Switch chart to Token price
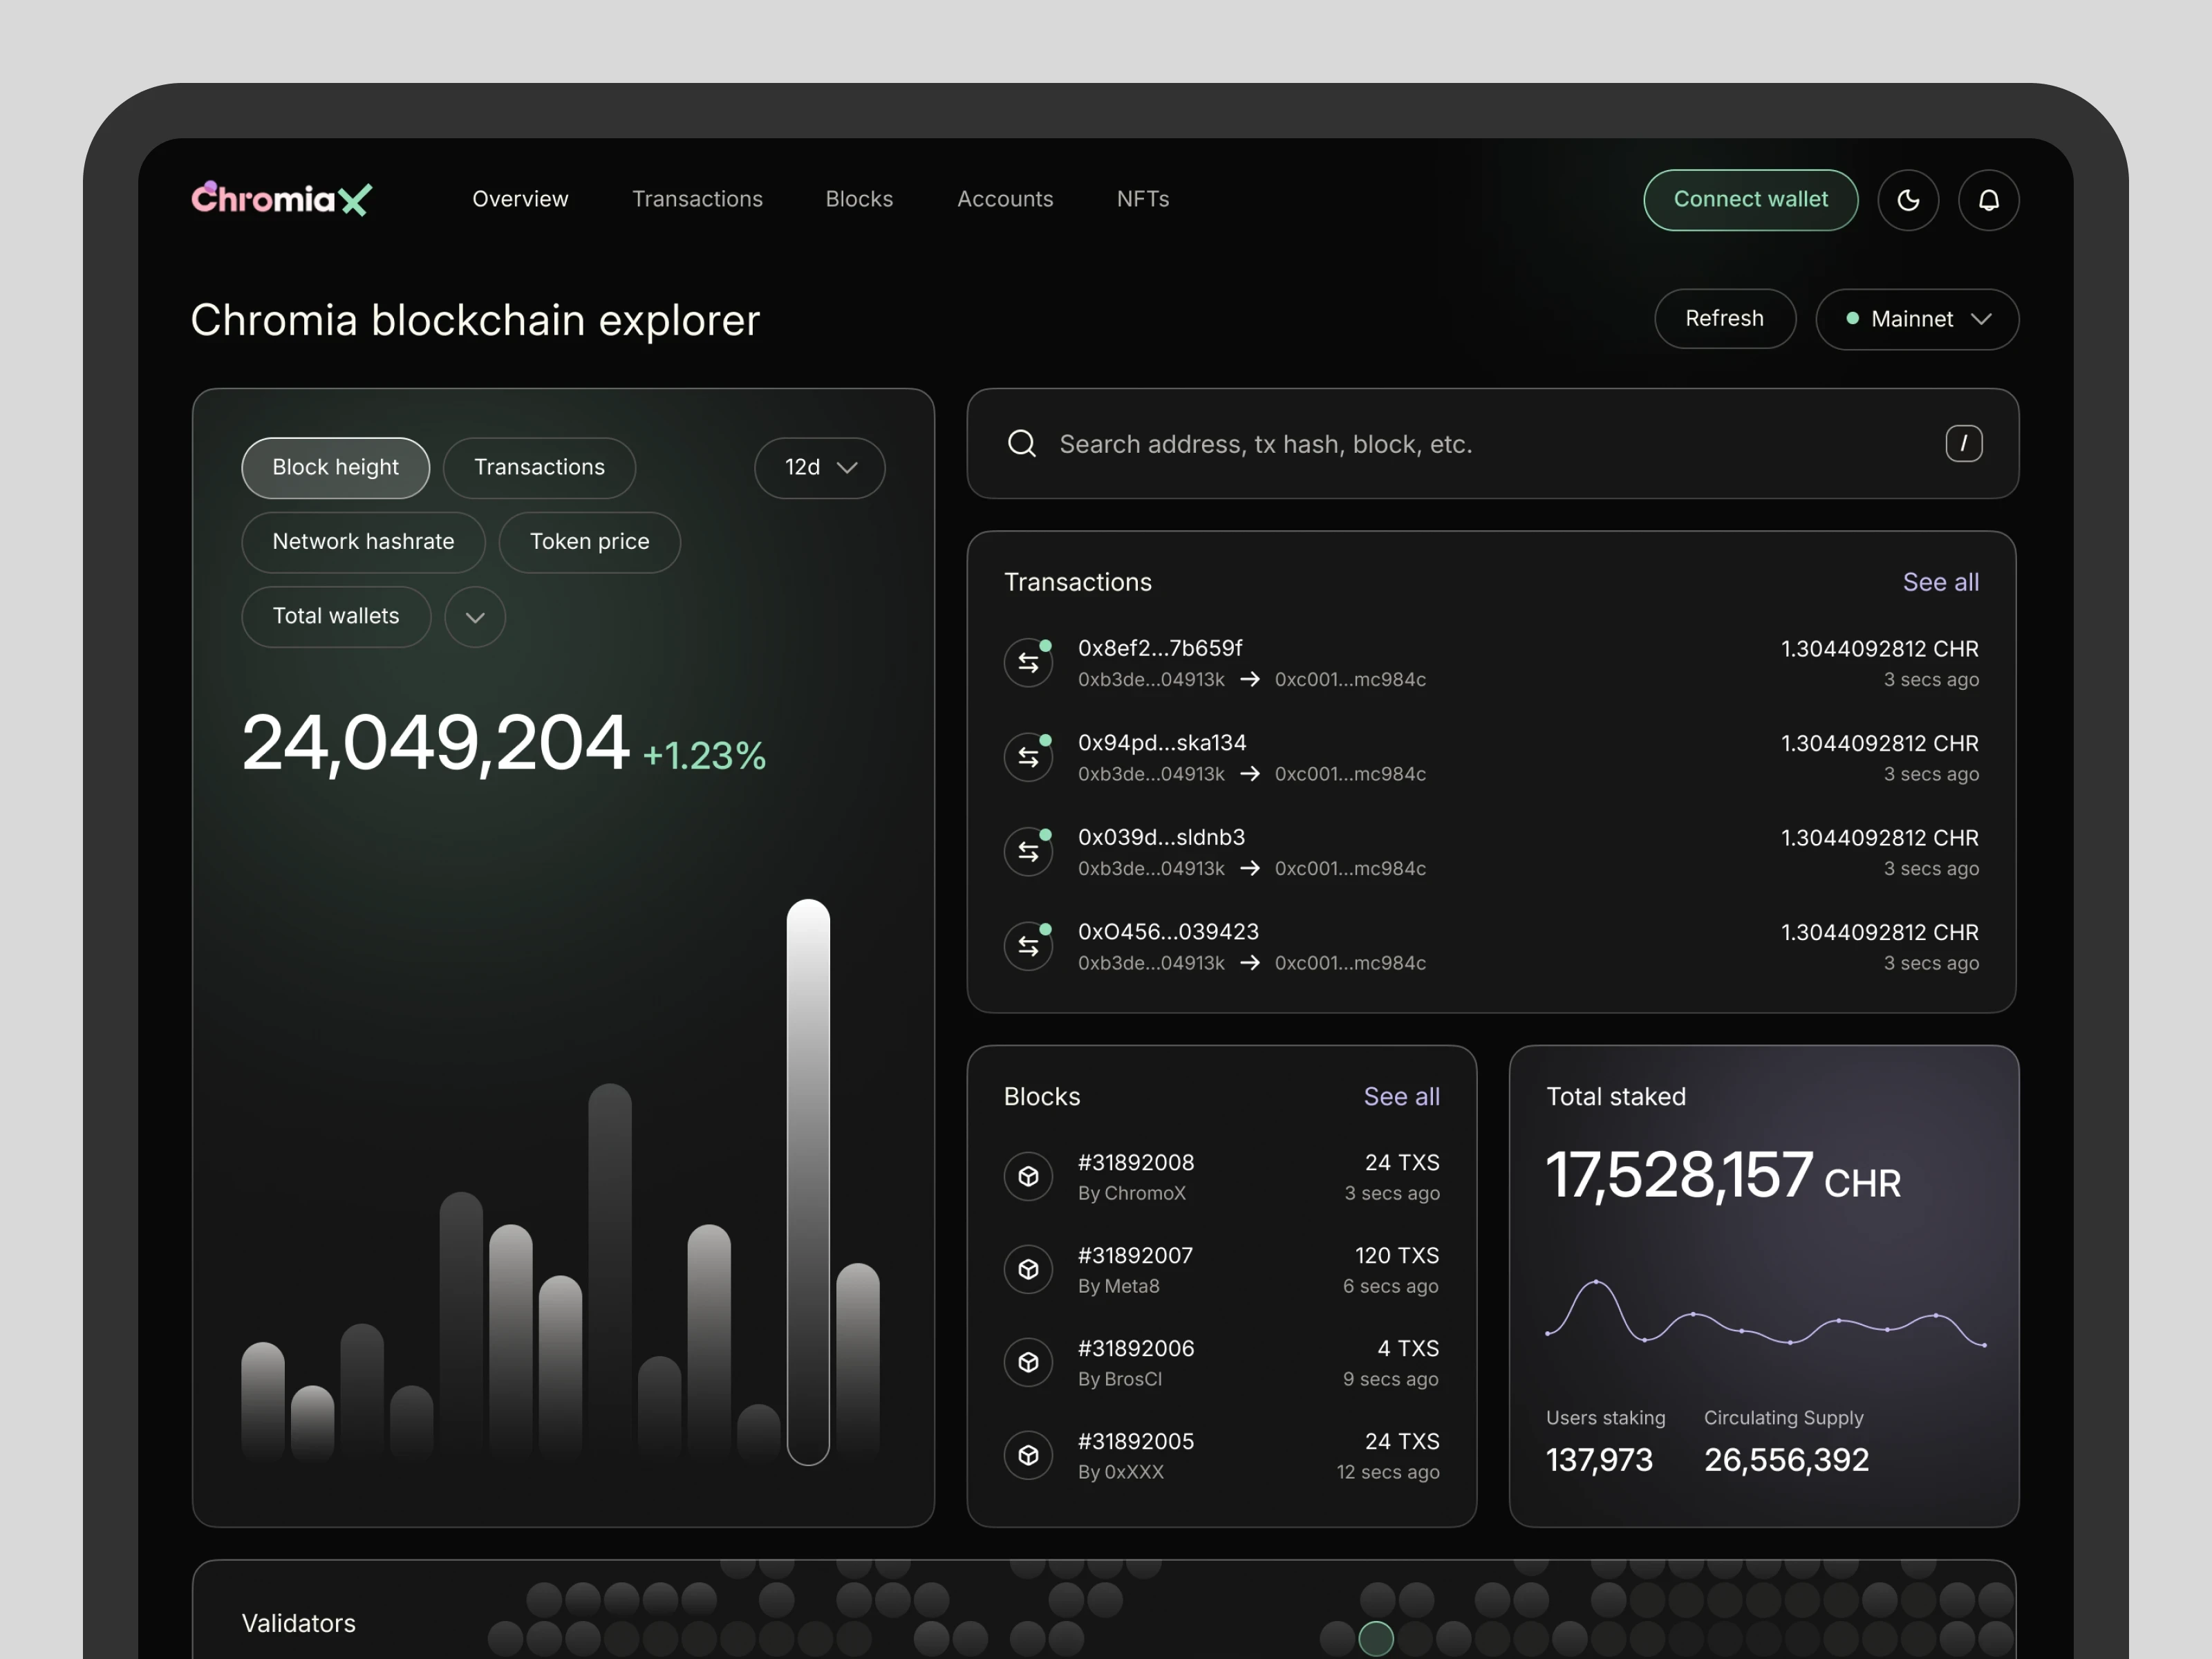The image size is (2212, 1659). pyautogui.click(x=589, y=541)
